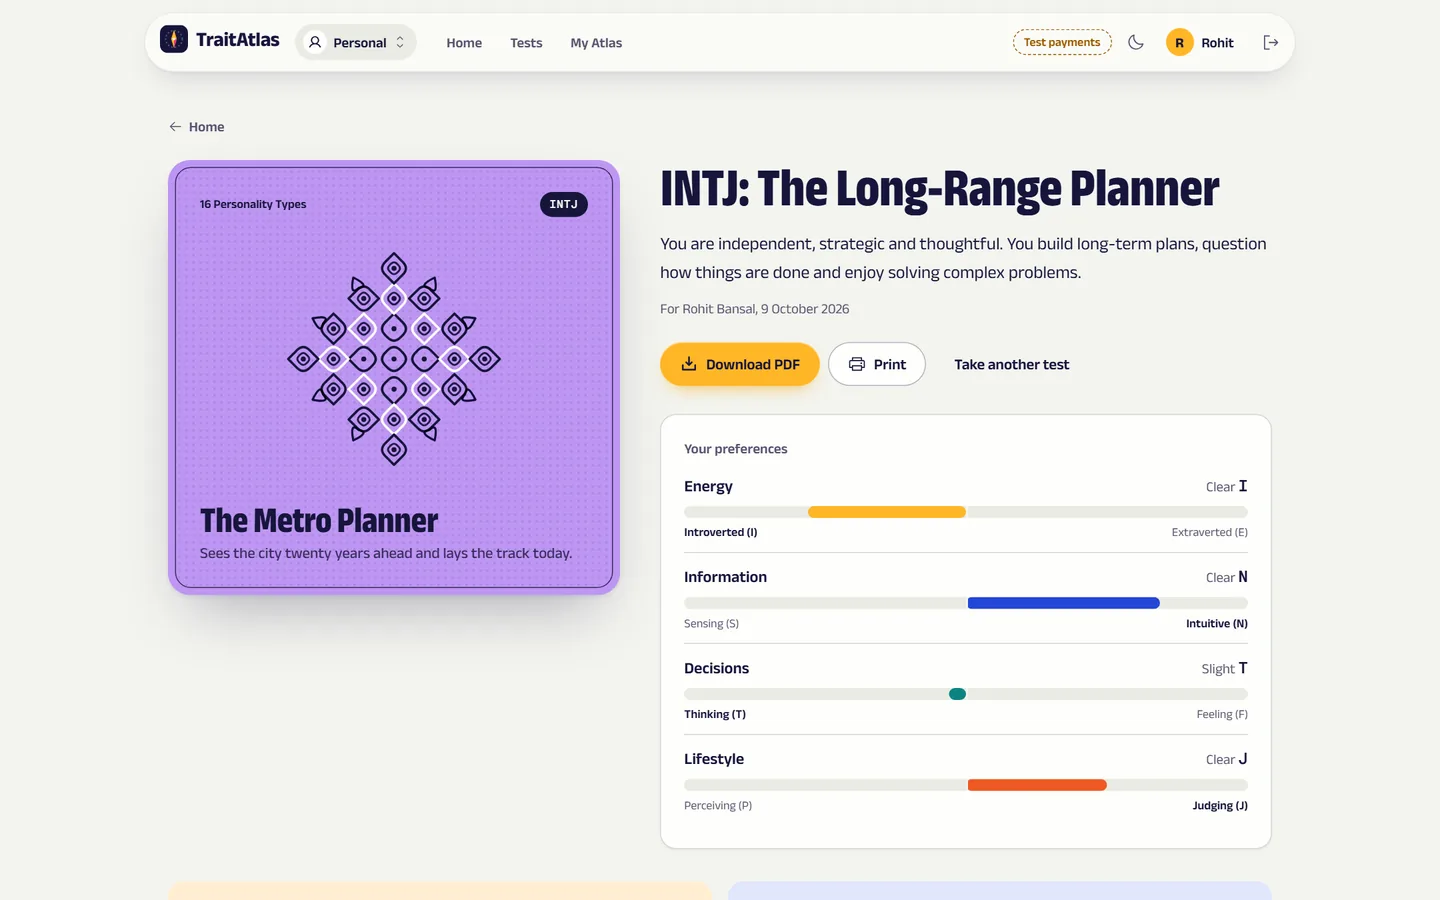The width and height of the screenshot is (1440, 900).
Task: Click the back arrow beside Home
Action: [175, 127]
